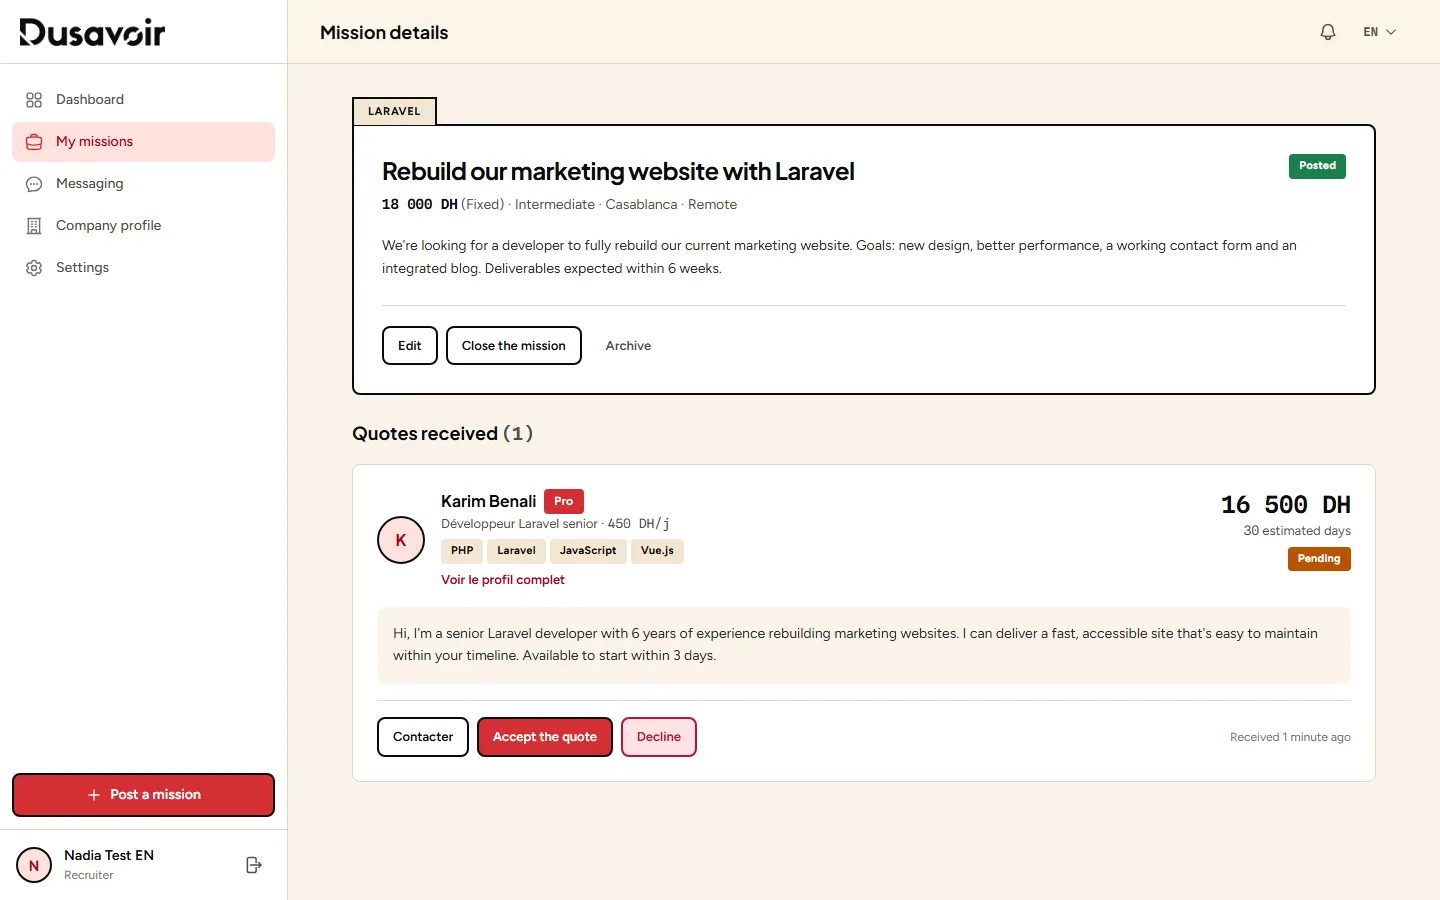Viewport: 1440px width, 900px height.
Task: Click the Karim Benali name
Action: click(489, 501)
